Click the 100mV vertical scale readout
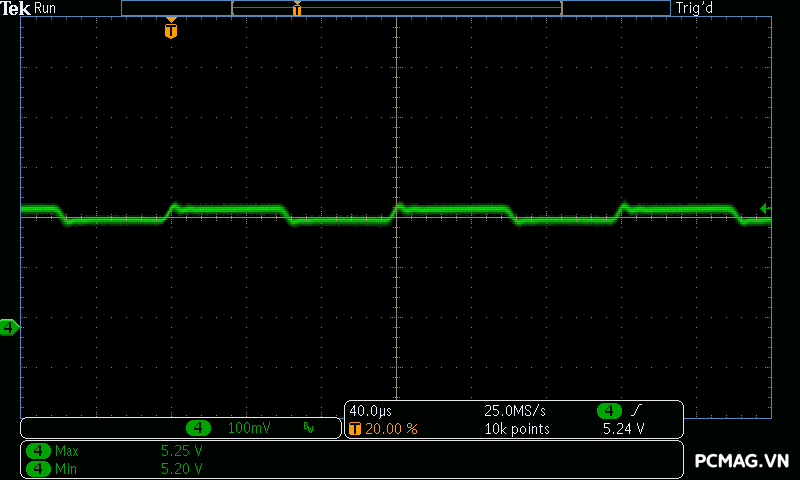The width and height of the screenshot is (800, 480). click(248, 428)
